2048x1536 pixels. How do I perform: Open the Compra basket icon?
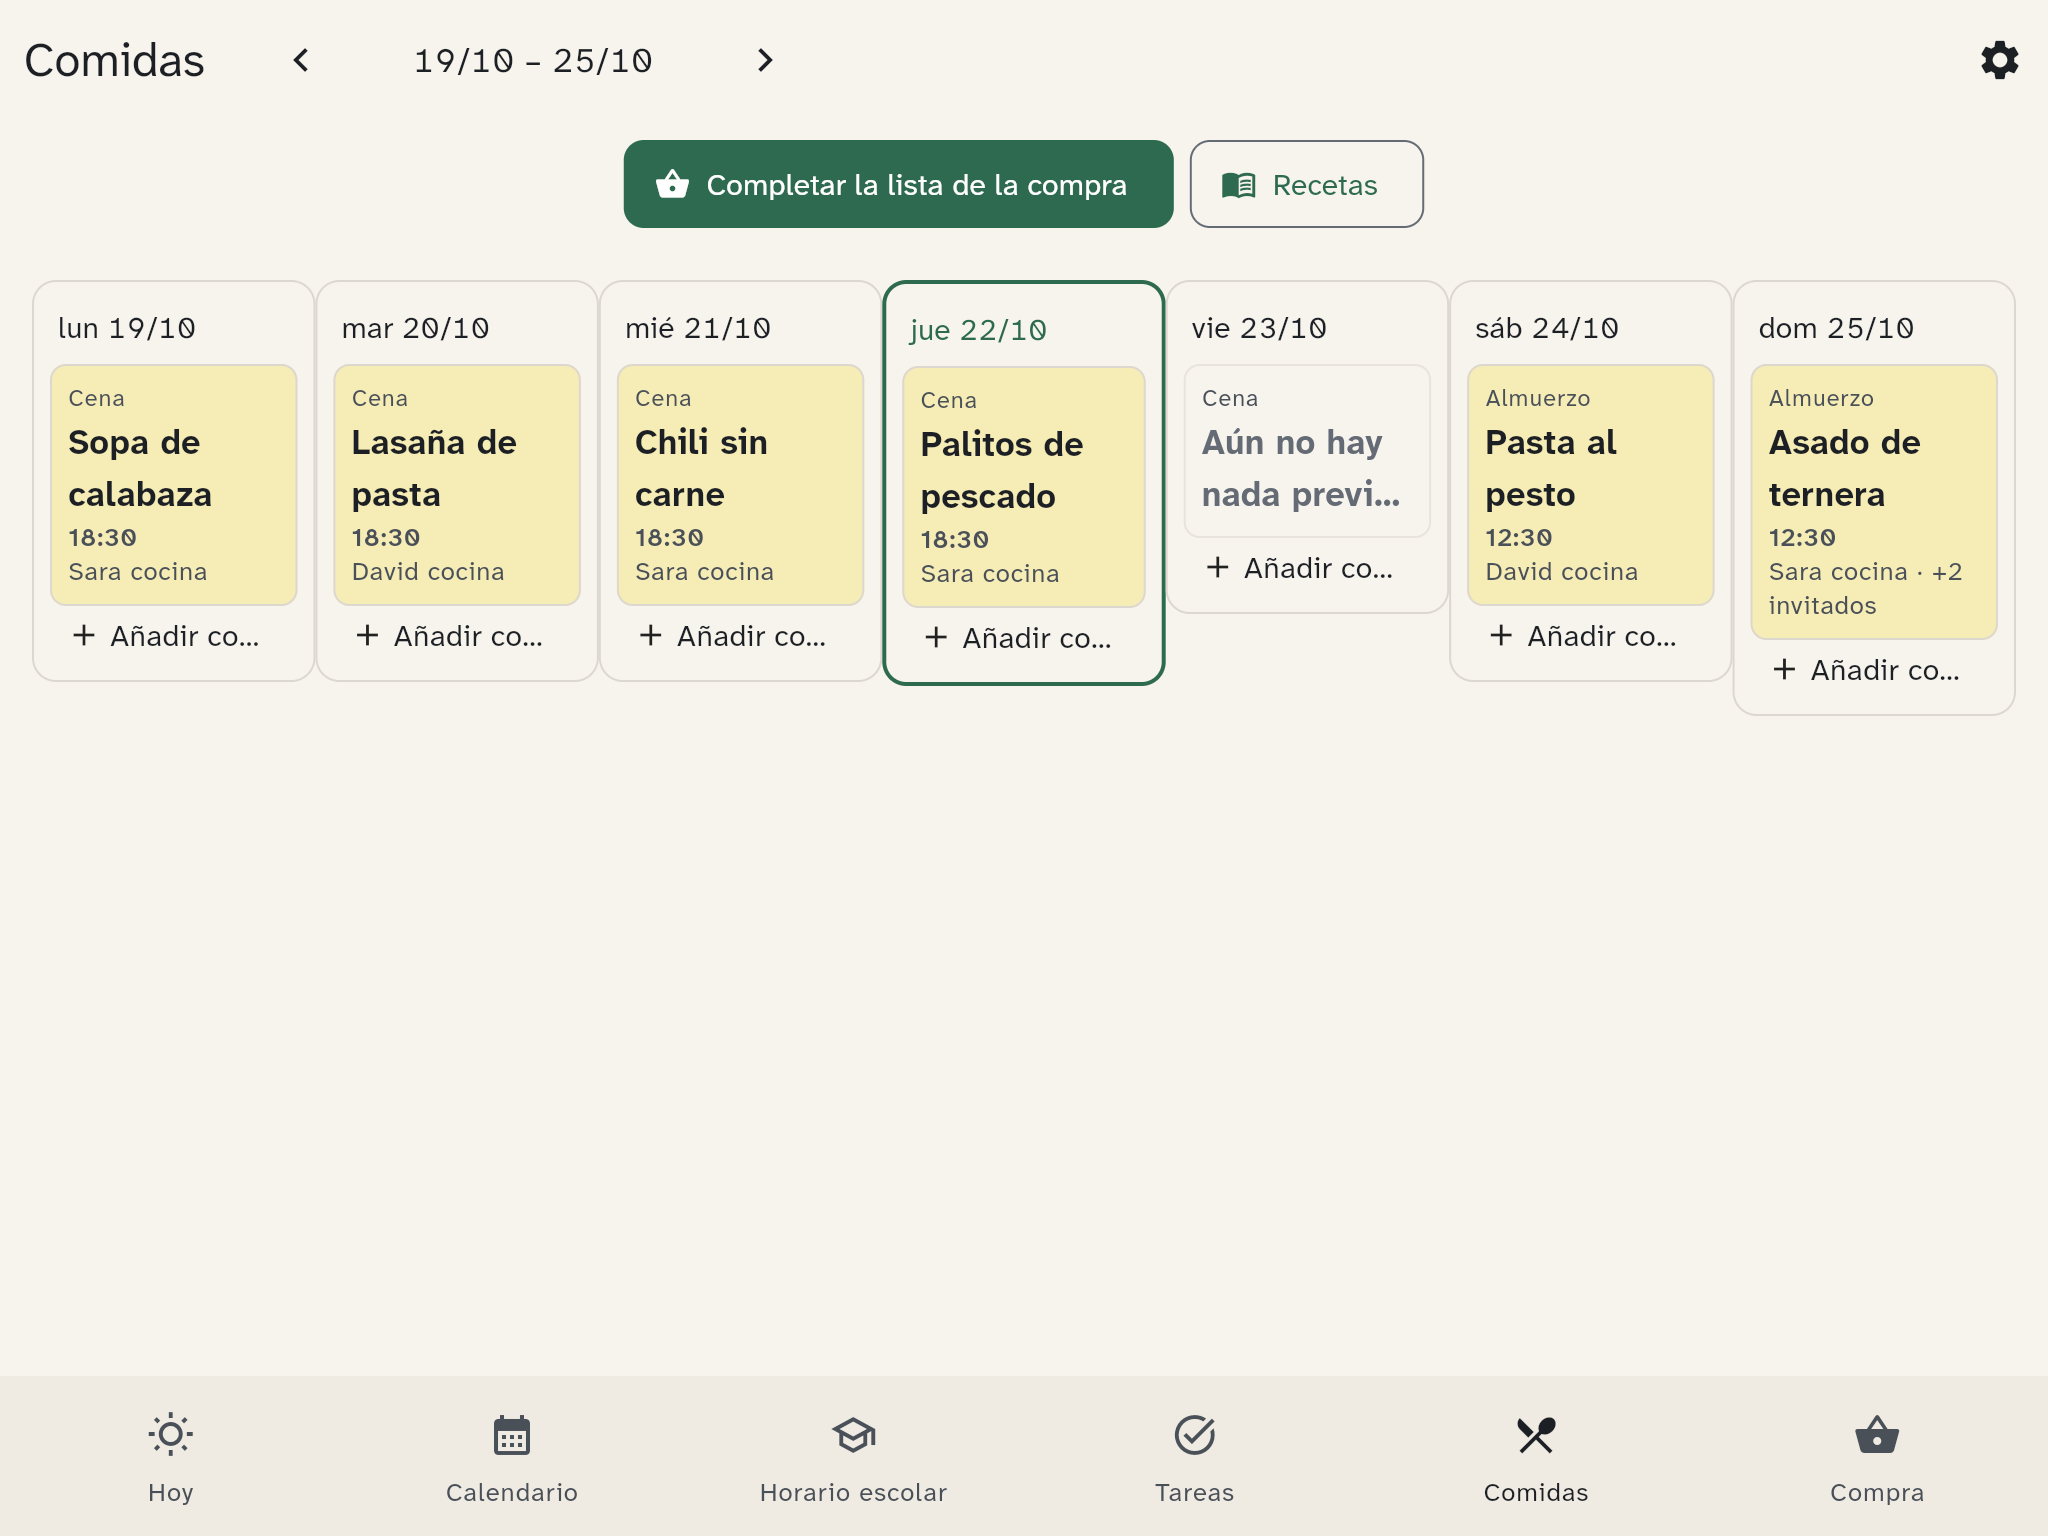tap(1877, 1435)
